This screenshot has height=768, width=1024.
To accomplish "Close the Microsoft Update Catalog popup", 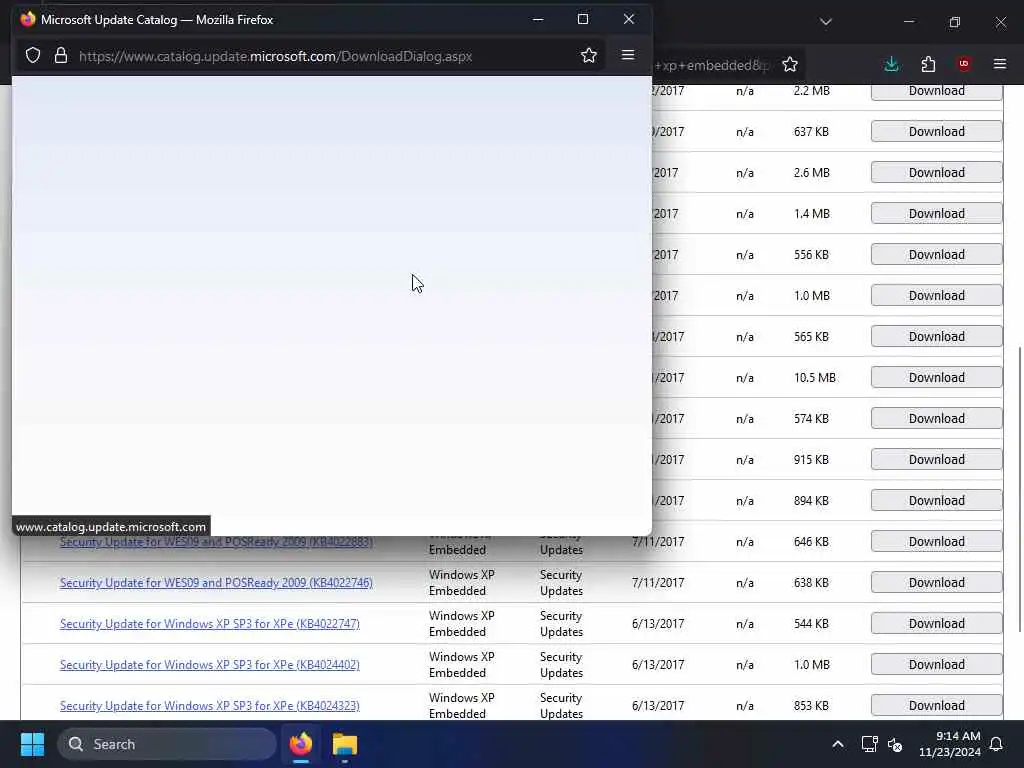I will click(x=628, y=20).
